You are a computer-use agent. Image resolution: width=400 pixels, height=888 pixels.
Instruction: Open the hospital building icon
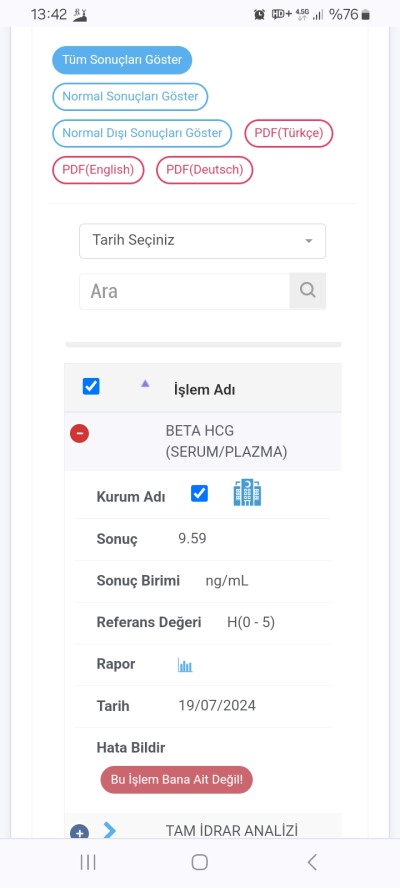point(248,493)
